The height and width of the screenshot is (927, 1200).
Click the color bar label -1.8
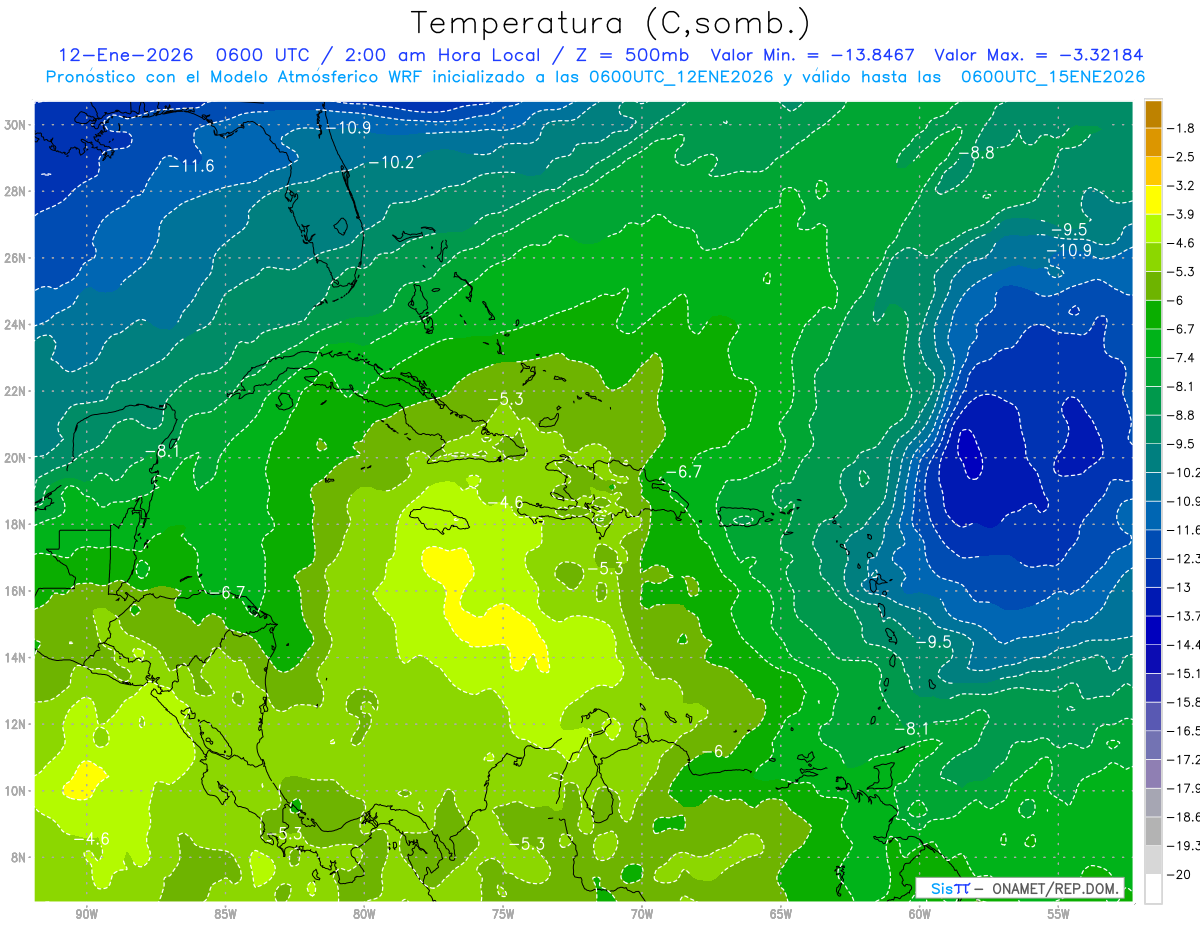tap(1183, 128)
